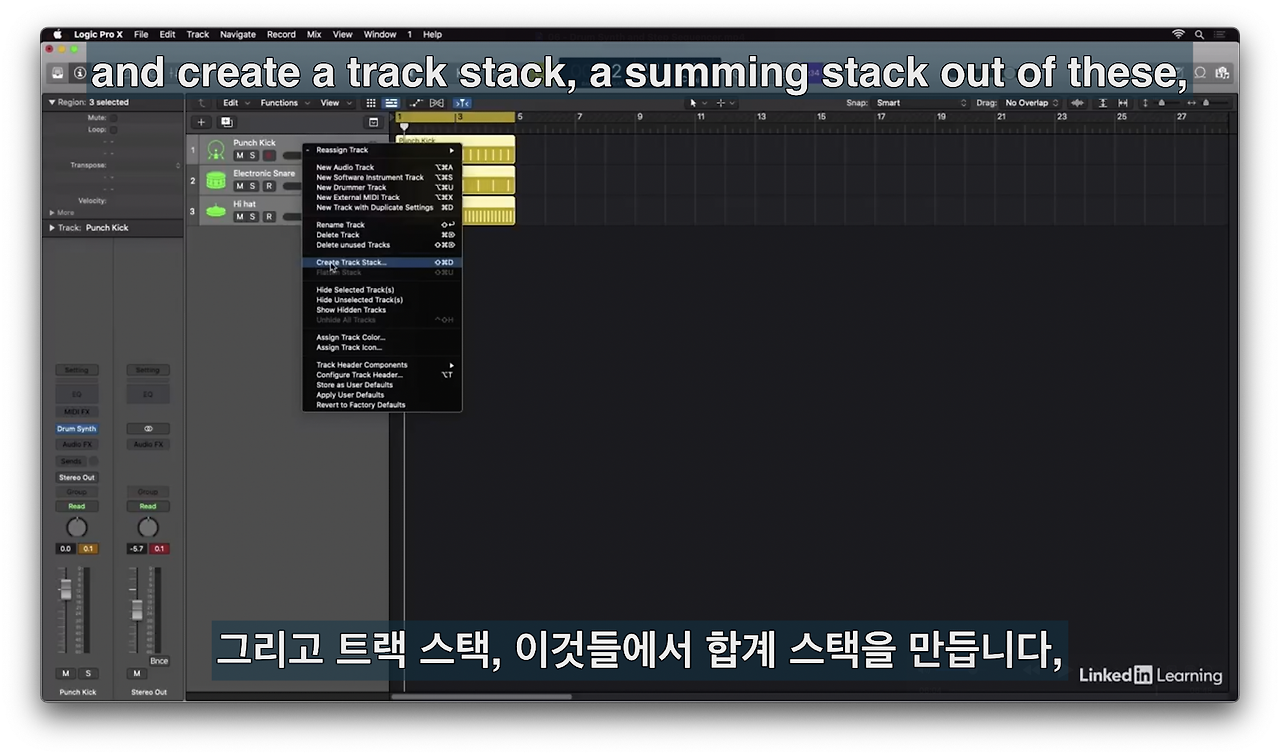Solo the Electronic Snare track
This screenshot has width=1280, height=756.
254,186
